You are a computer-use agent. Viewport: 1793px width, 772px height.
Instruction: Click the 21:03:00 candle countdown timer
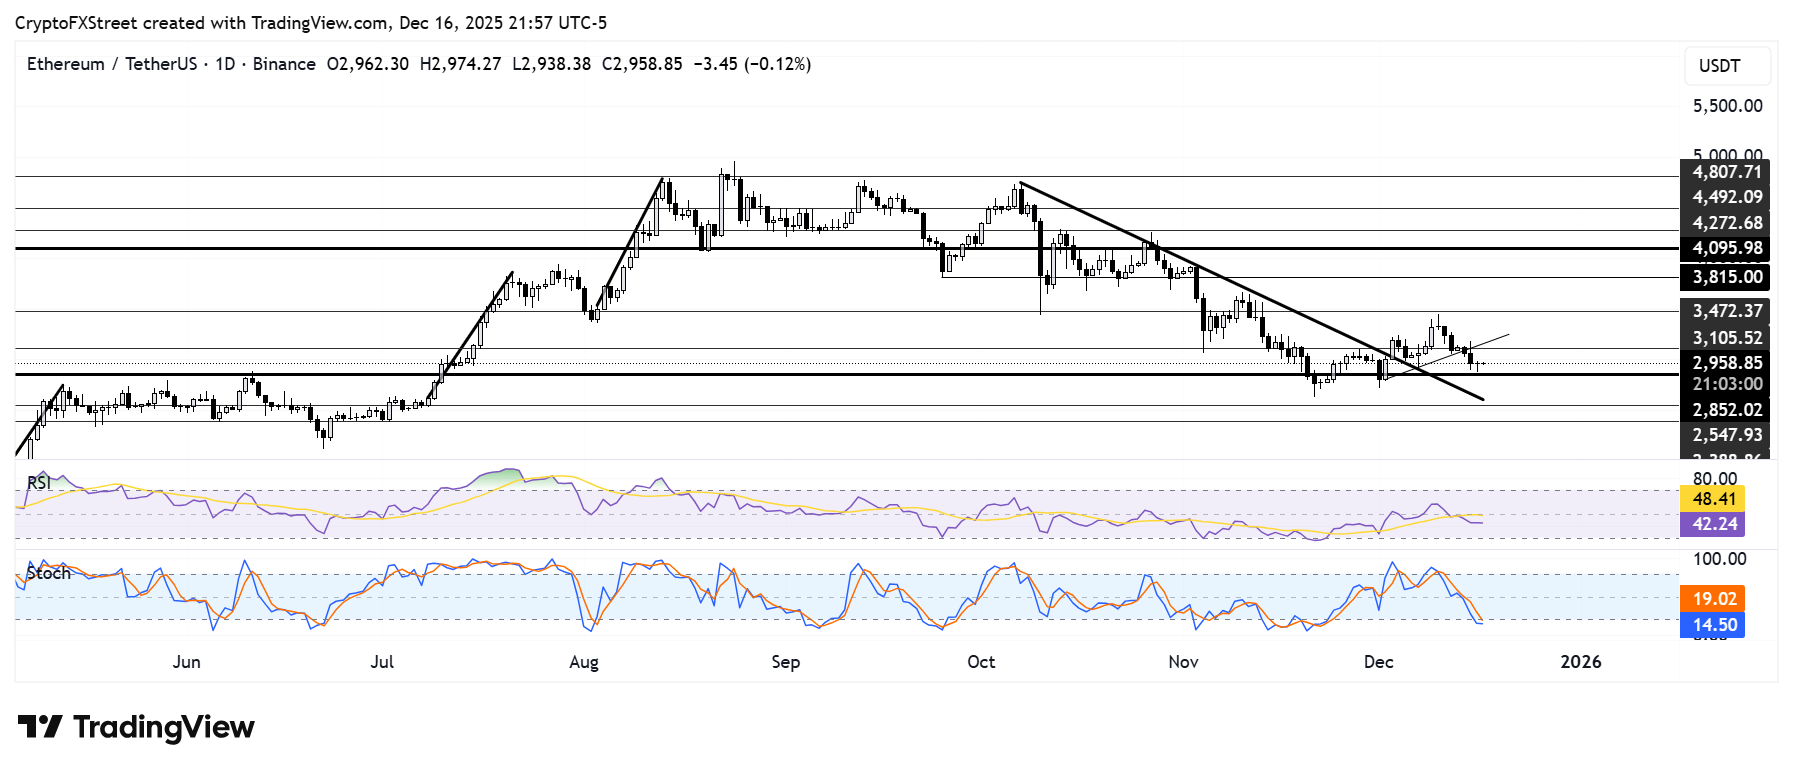pyautogui.click(x=1726, y=384)
